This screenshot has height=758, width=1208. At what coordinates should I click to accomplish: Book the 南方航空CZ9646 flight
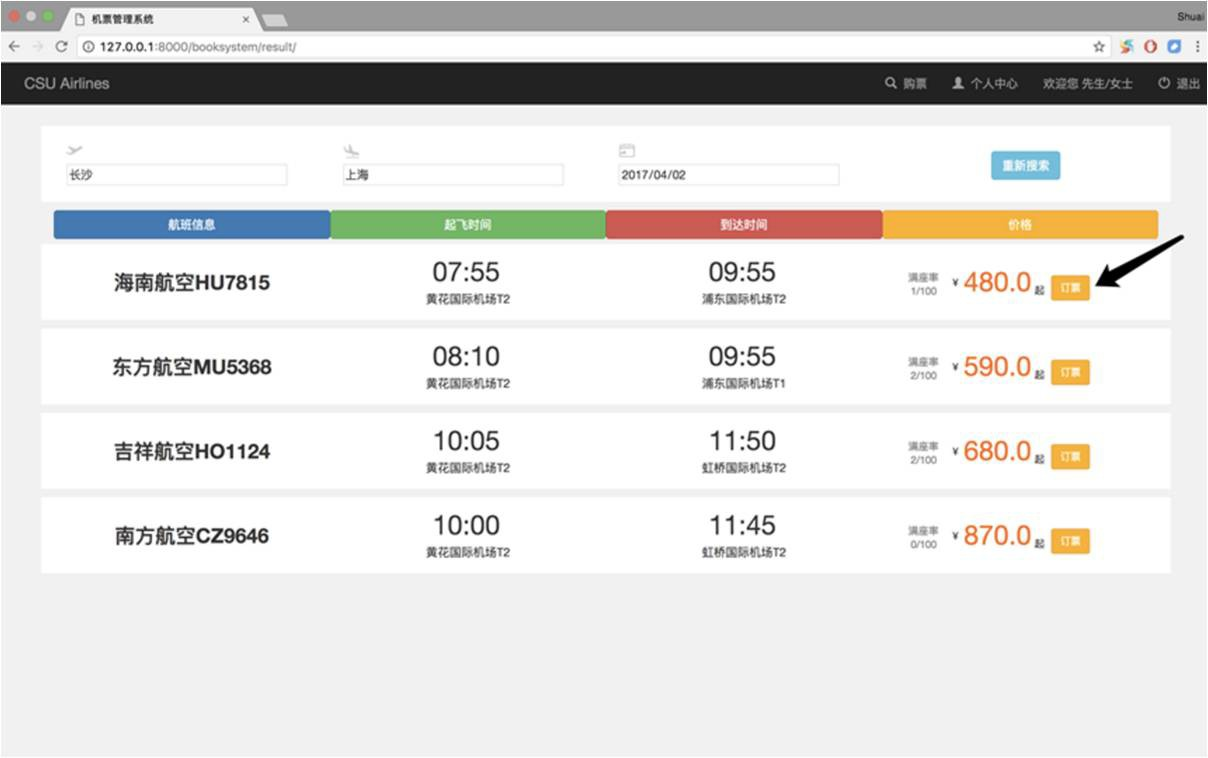coord(1070,541)
